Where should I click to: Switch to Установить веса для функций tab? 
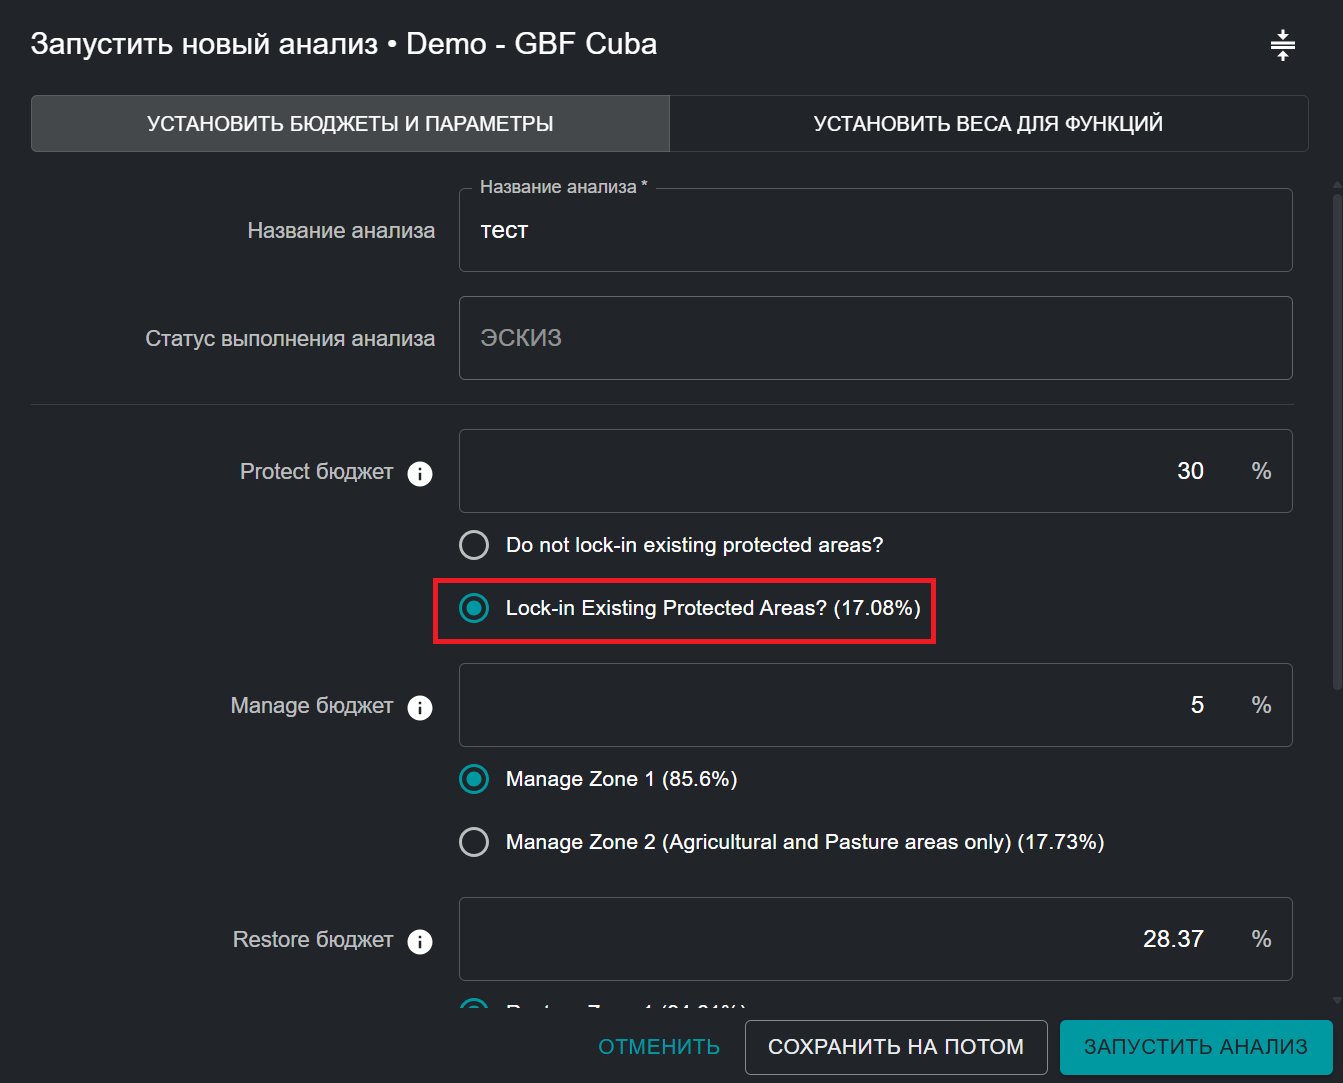(x=988, y=124)
